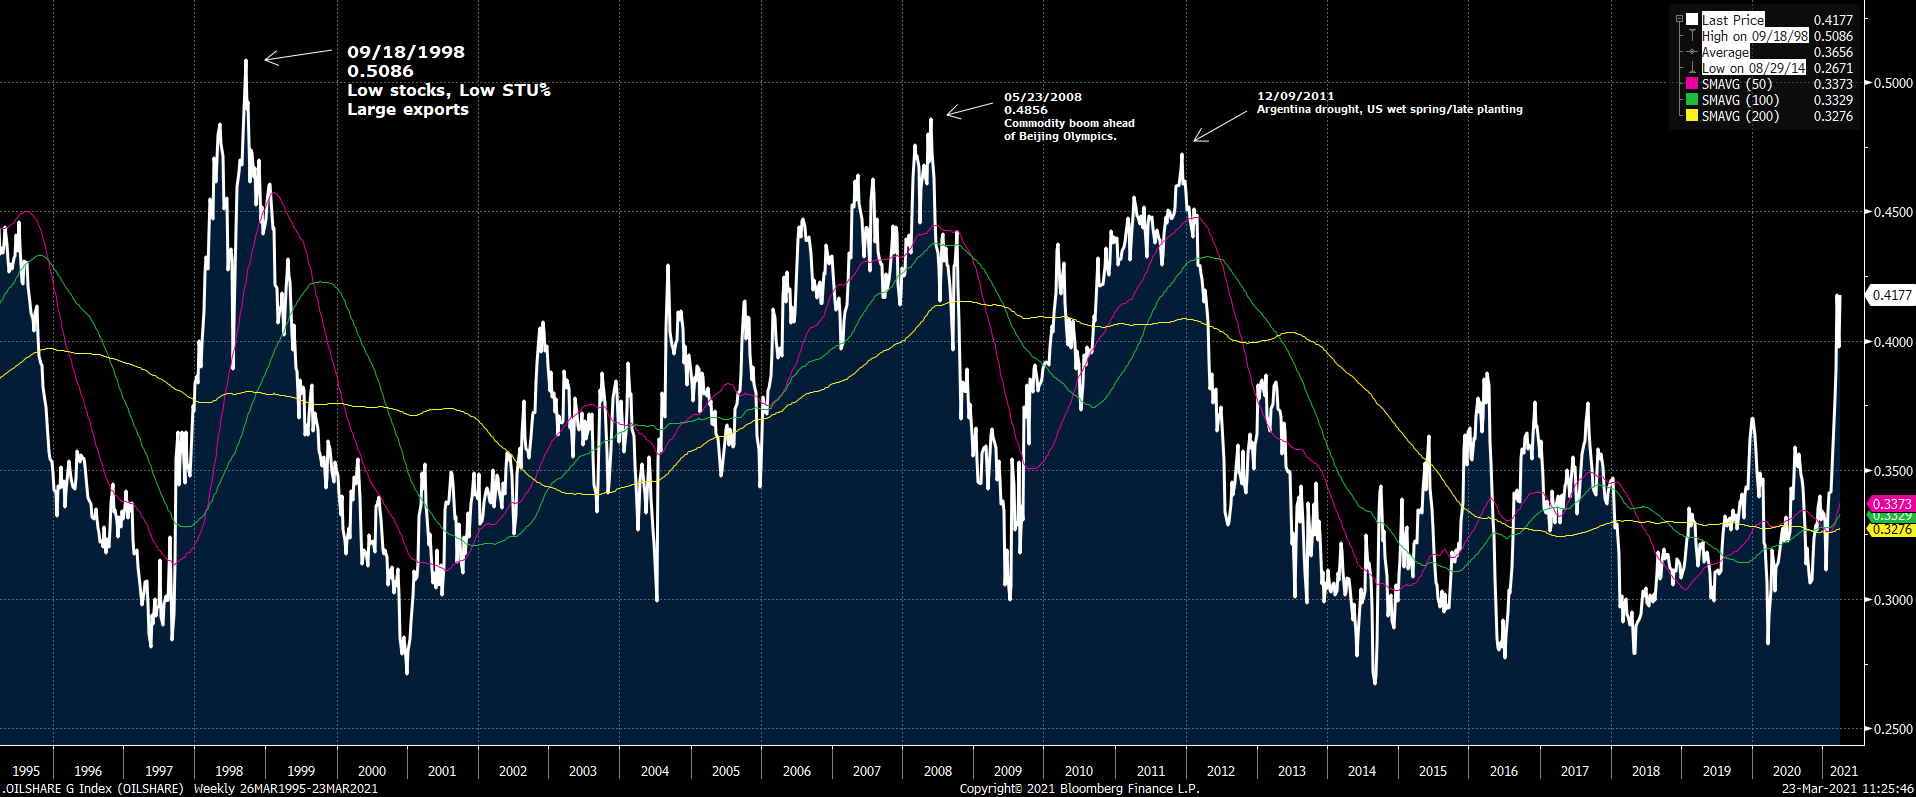Click the High marker icon in legend
This screenshot has width=1916, height=797.
1692,36
